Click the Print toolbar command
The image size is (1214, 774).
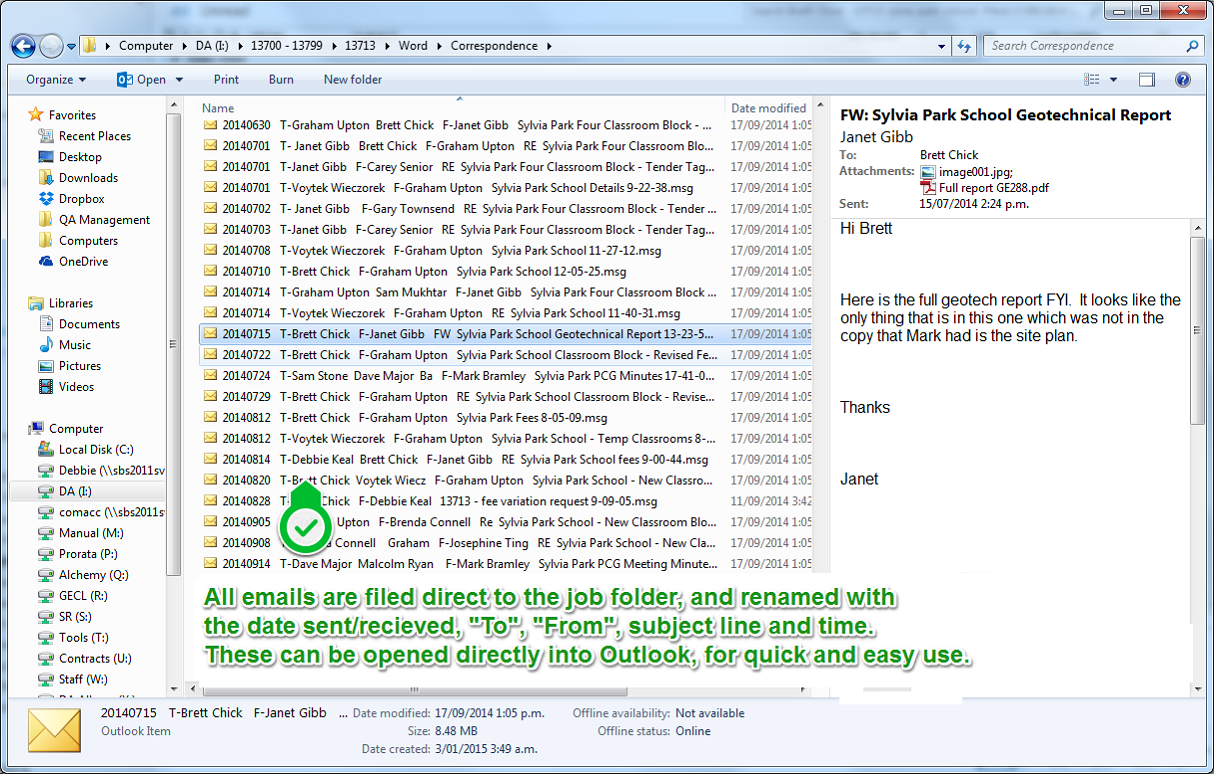coord(226,80)
